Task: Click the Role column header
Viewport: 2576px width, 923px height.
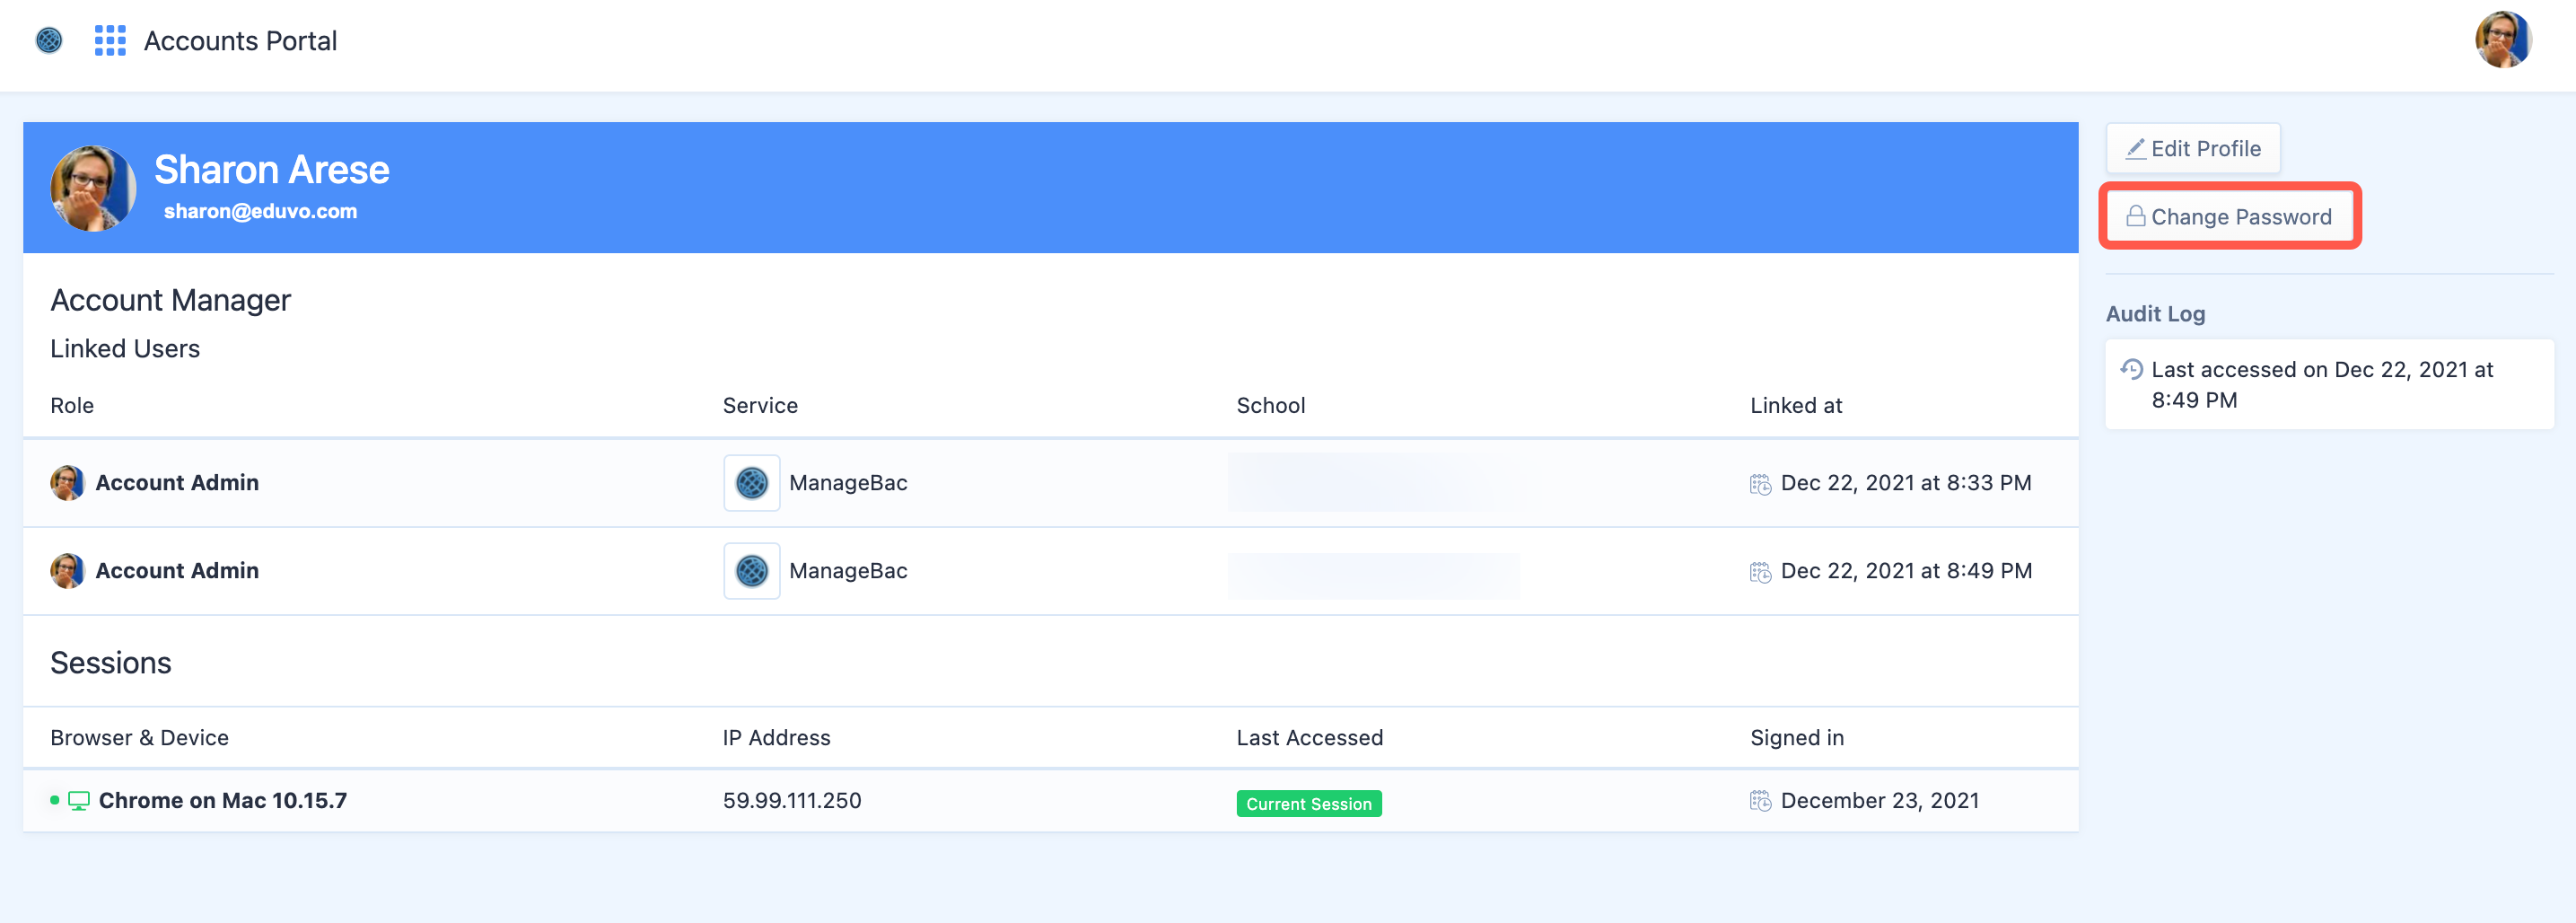Action: [x=72, y=406]
